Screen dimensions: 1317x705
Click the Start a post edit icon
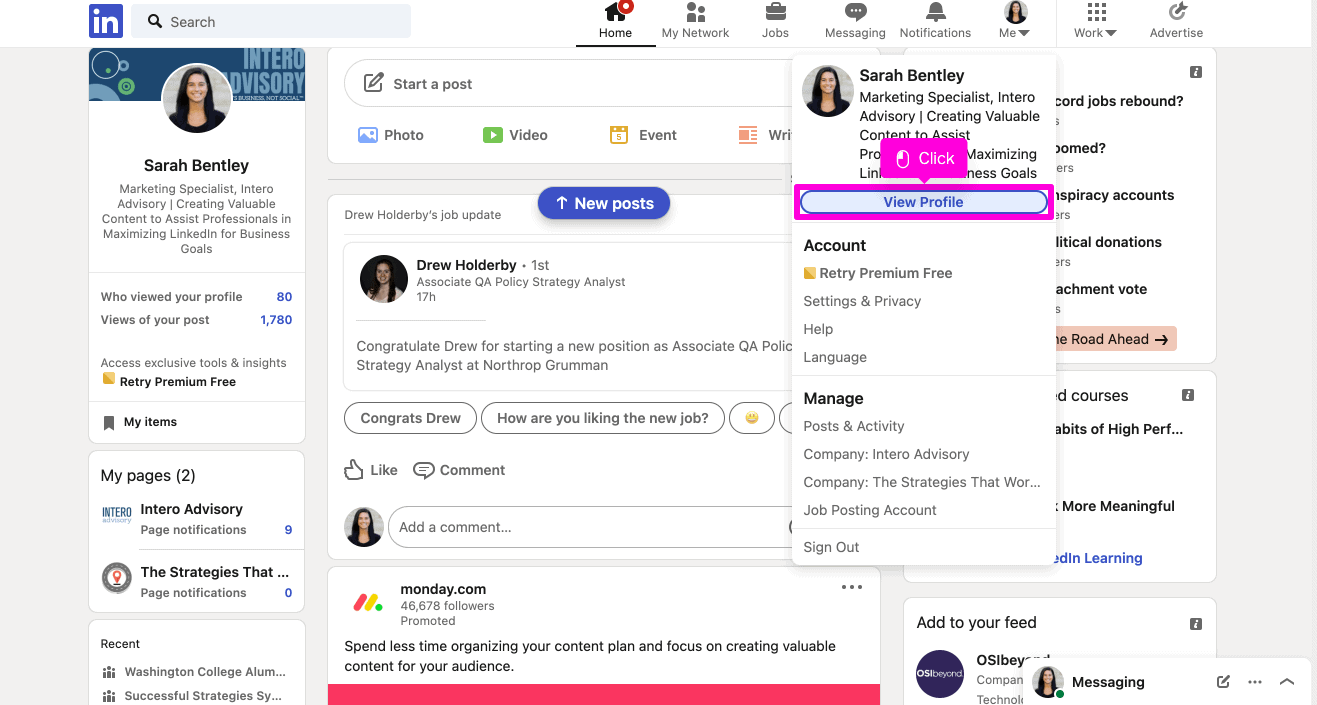click(x=373, y=83)
